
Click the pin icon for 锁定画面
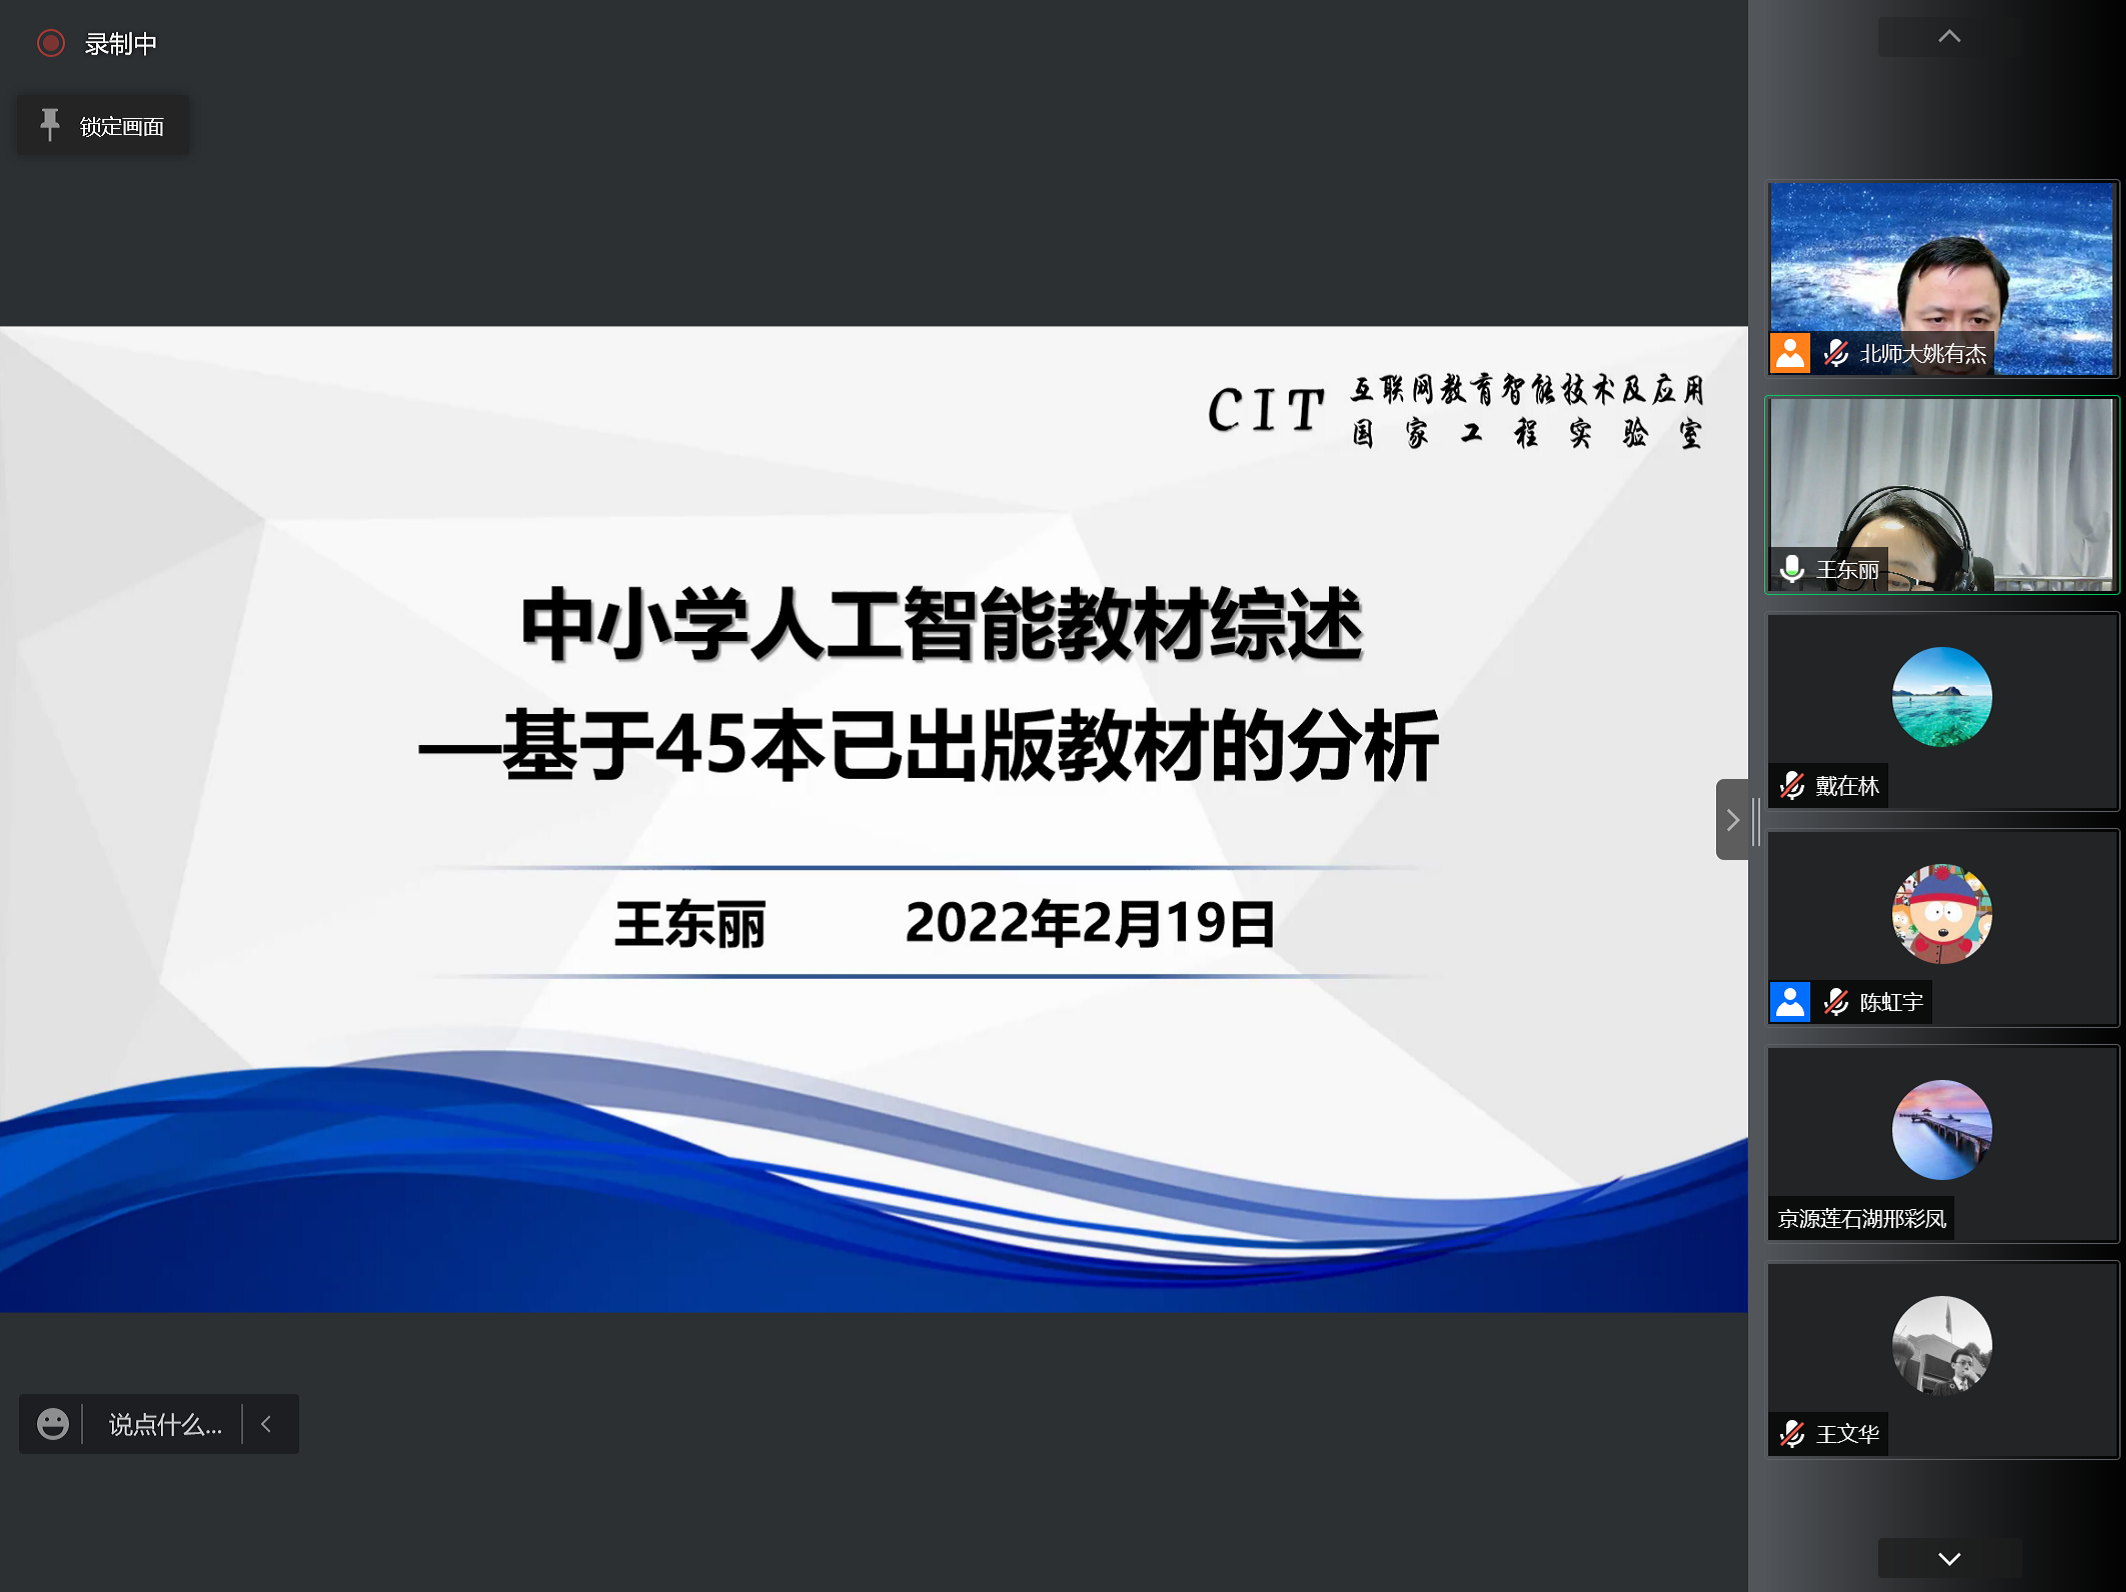pyautogui.click(x=49, y=125)
